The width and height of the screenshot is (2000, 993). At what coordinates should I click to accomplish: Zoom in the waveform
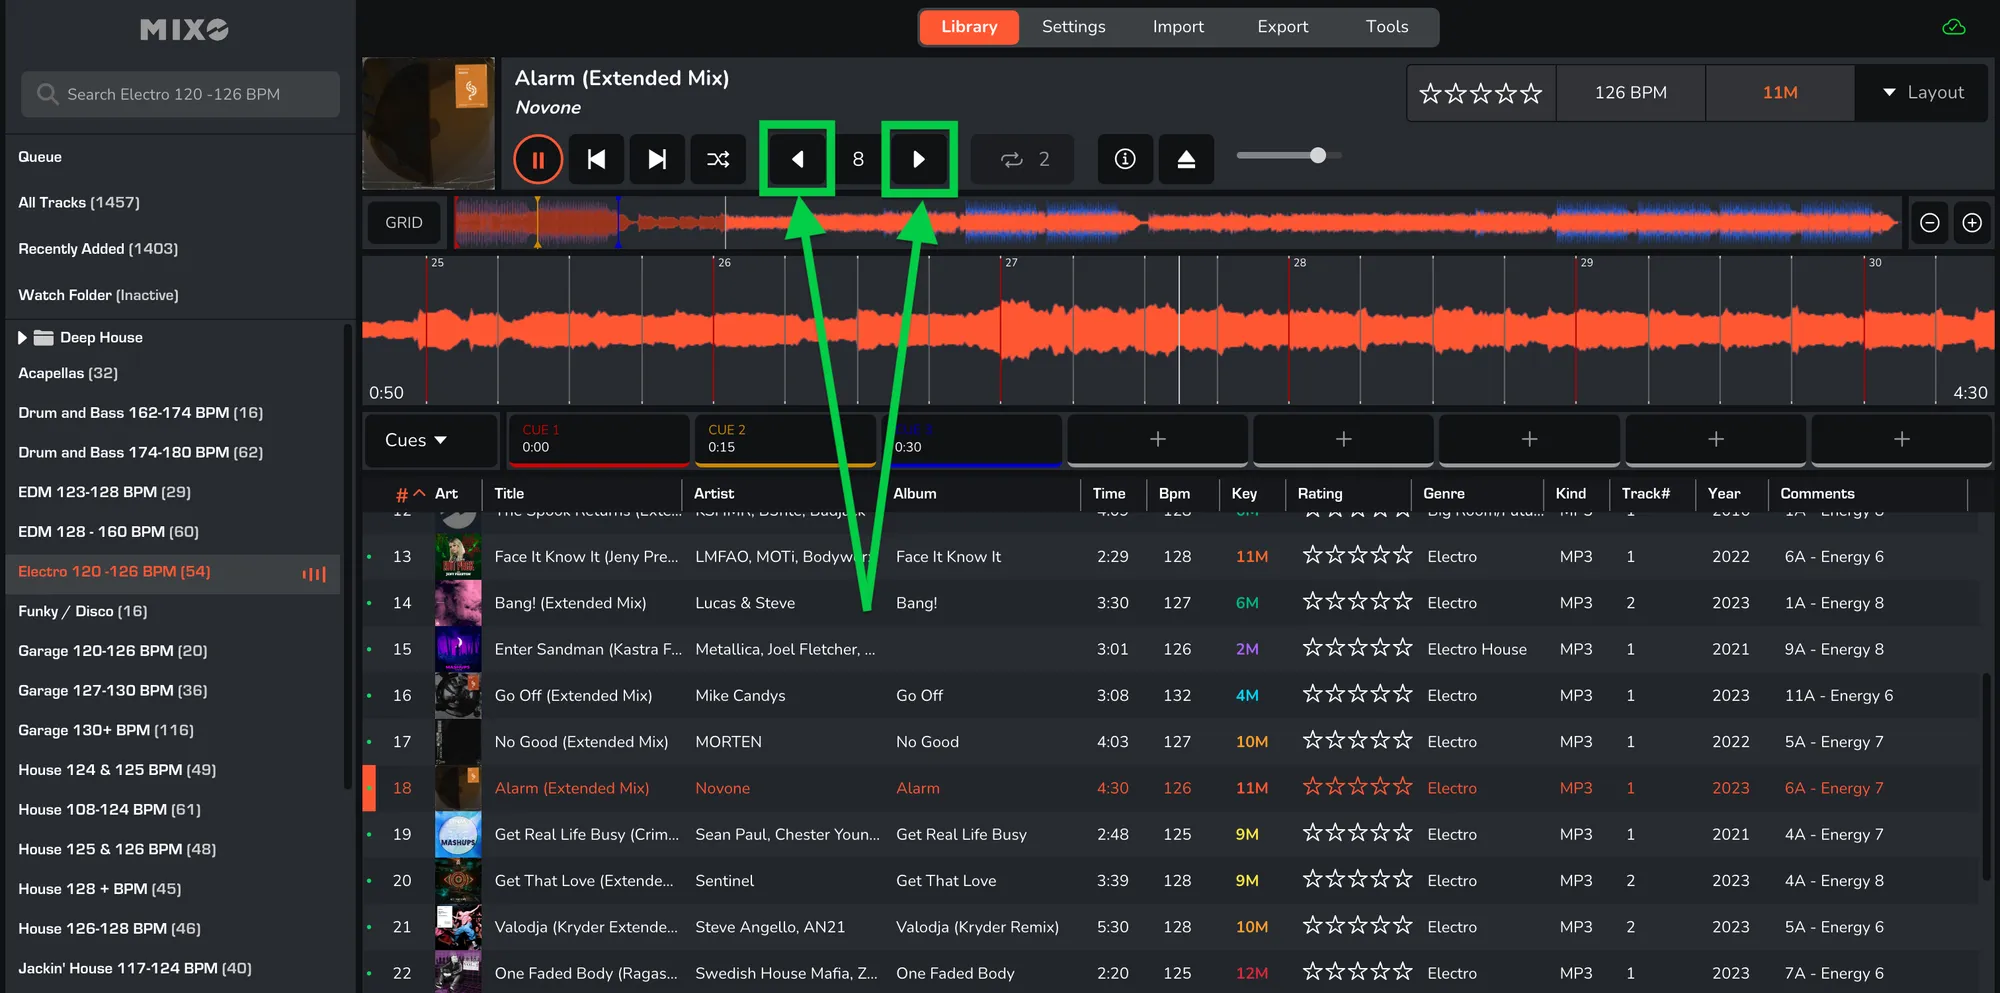(1972, 223)
